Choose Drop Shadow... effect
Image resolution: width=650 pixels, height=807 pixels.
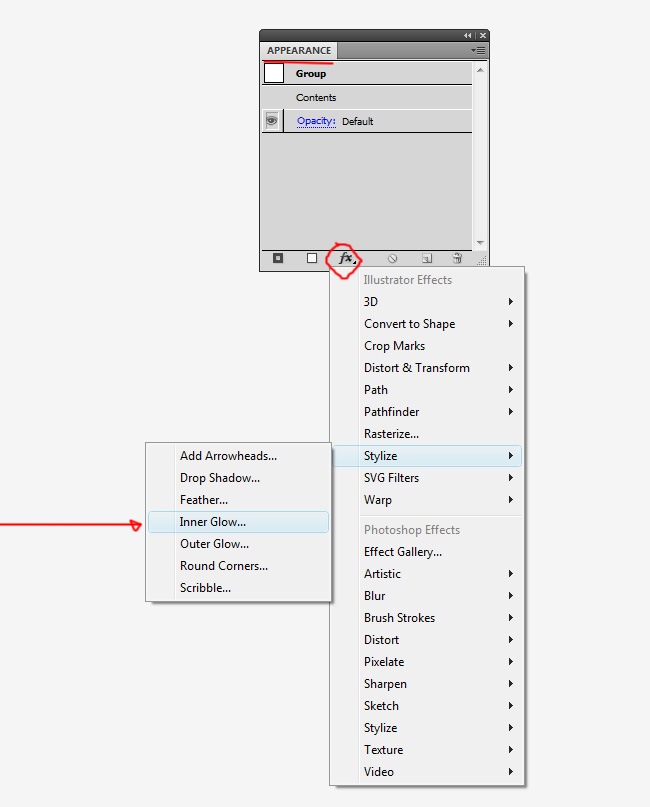click(238, 478)
